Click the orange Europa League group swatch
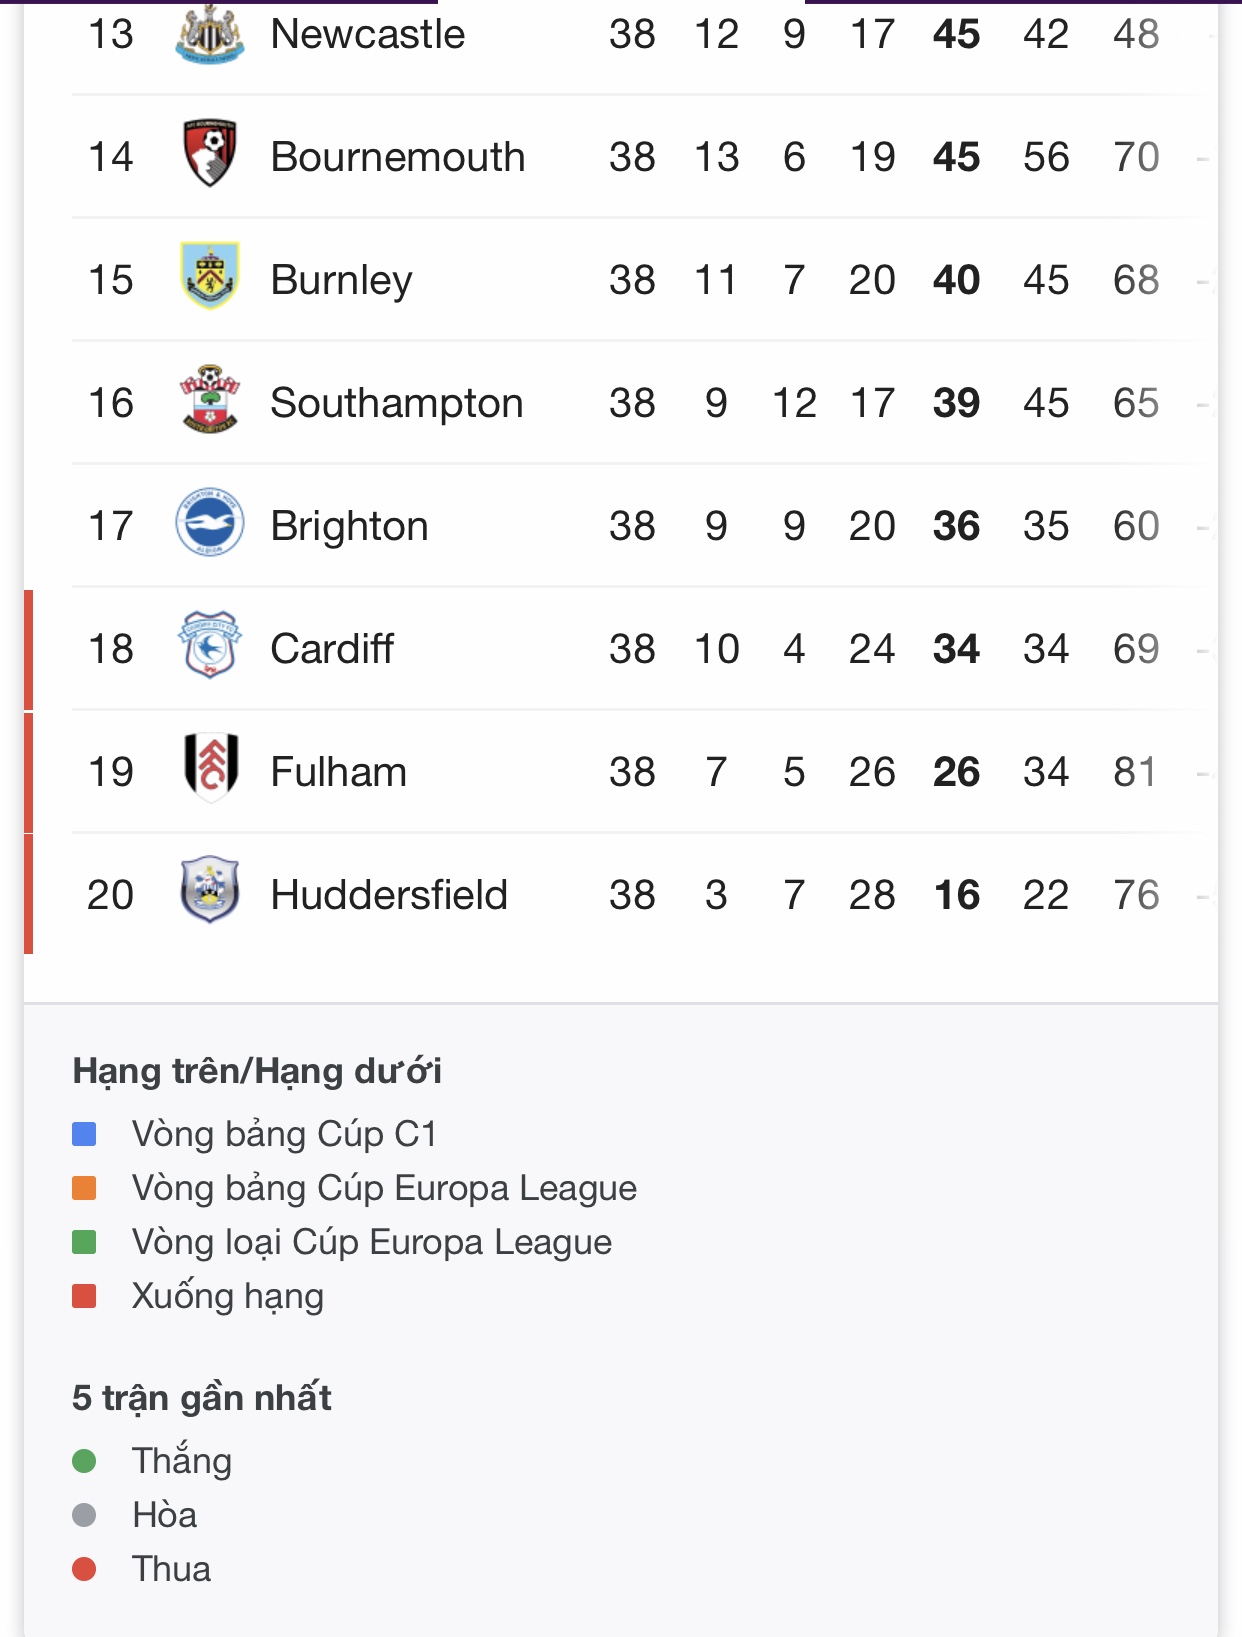Viewport: 1242px width, 1637px height. (85, 1188)
